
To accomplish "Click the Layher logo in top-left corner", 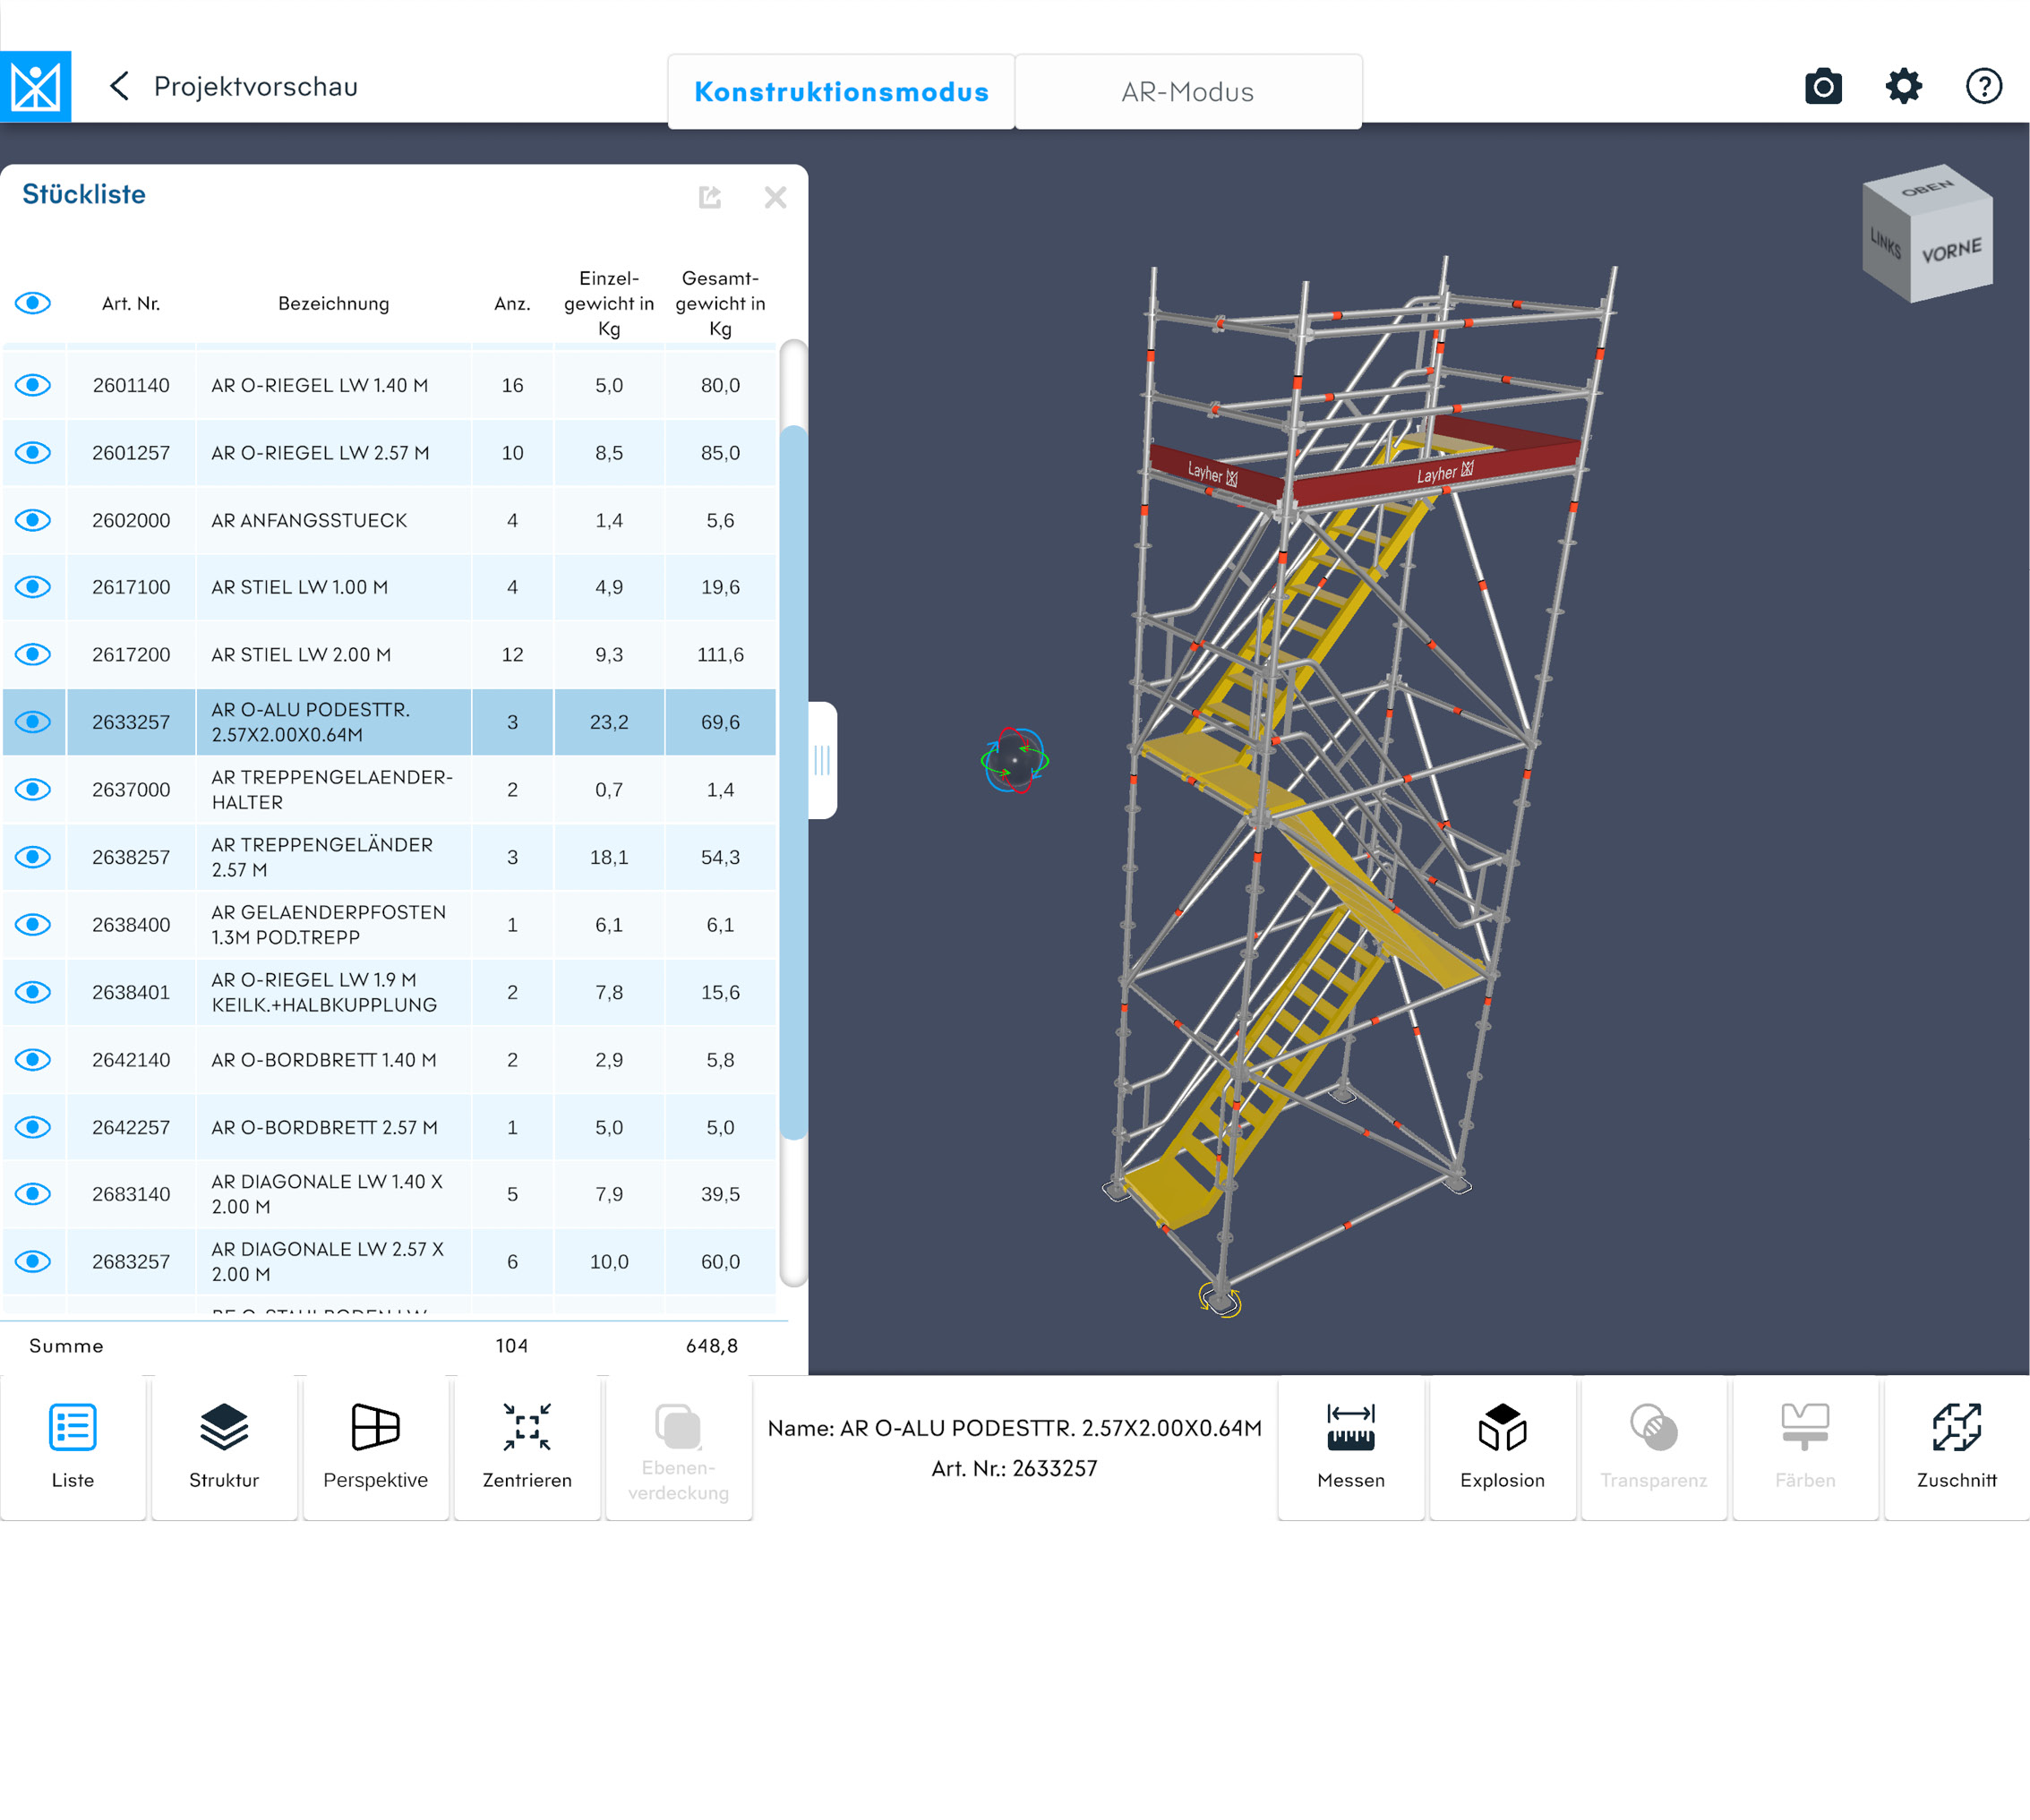I will pyautogui.click(x=35, y=87).
